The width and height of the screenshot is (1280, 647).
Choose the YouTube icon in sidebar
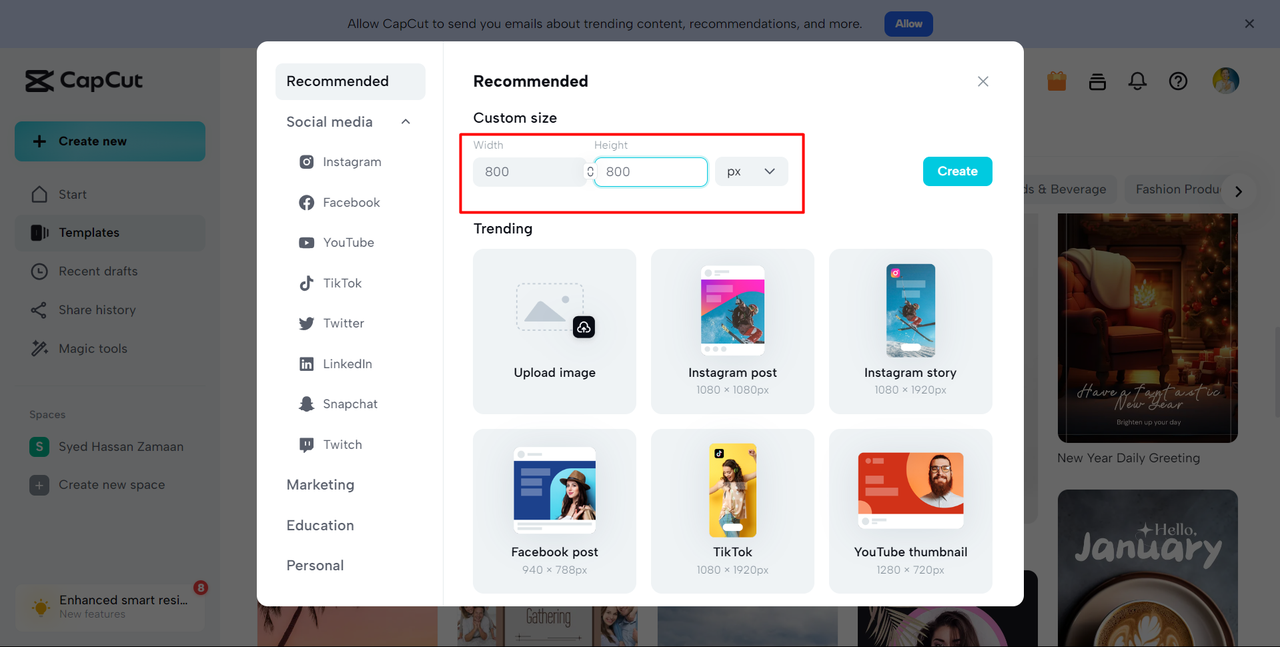[307, 243]
